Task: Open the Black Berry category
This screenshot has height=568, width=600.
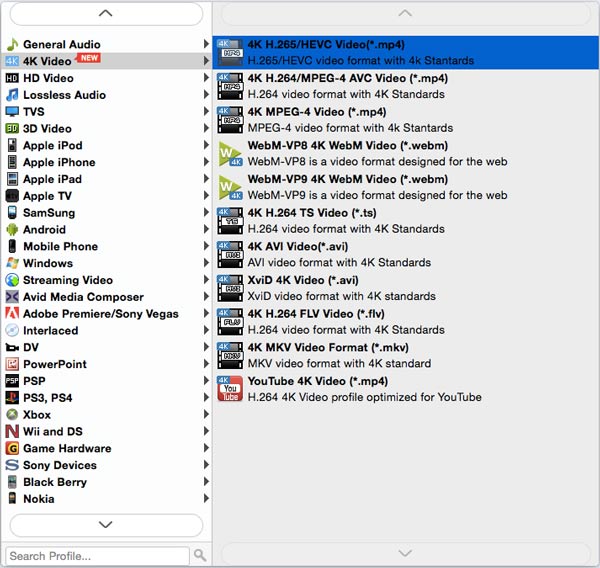Action: pyautogui.click(x=106, y=482)
